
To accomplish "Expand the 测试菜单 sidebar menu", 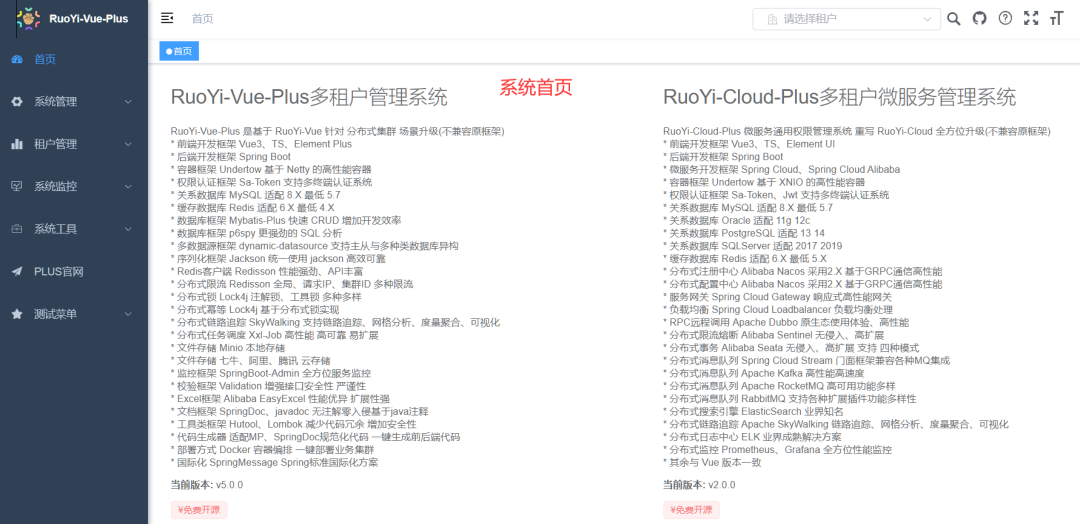I will 74,314.
